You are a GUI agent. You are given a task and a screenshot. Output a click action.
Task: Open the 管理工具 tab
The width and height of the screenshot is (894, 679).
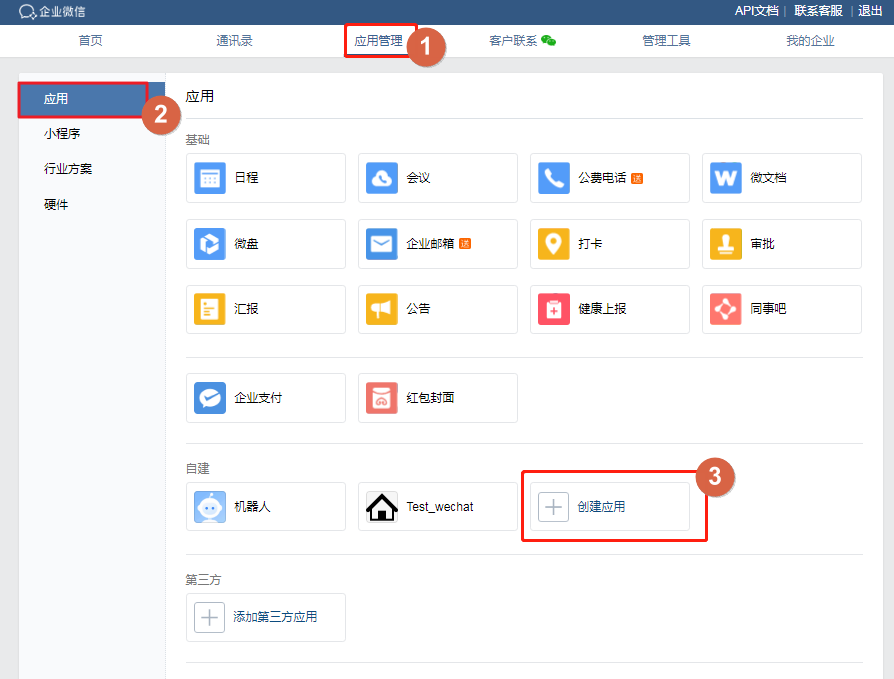pyautogui.click(x=666, y=41)
